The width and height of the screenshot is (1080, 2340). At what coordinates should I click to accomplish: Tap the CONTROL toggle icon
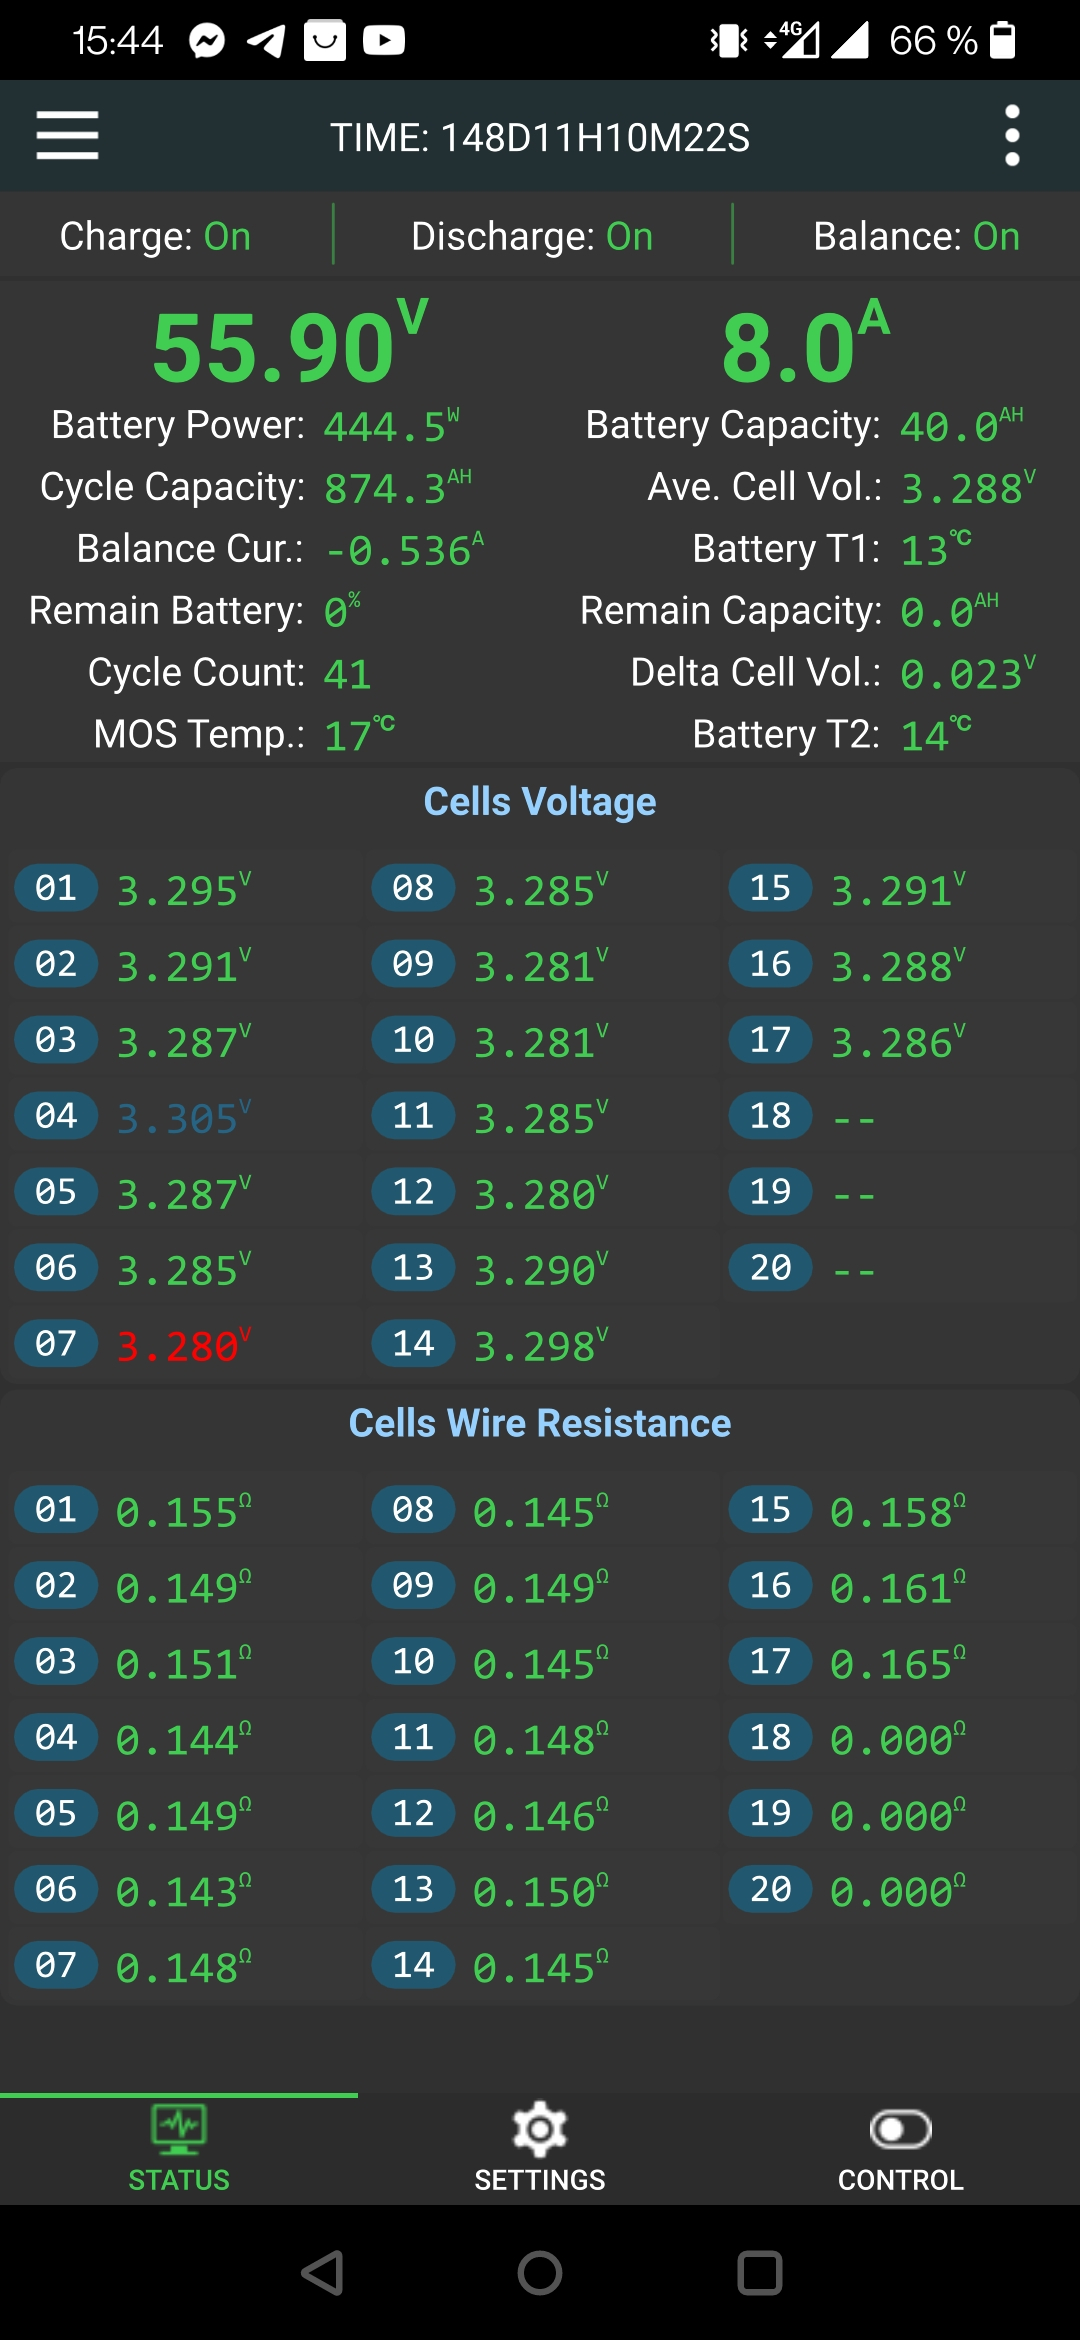[x=900, y=2129]
